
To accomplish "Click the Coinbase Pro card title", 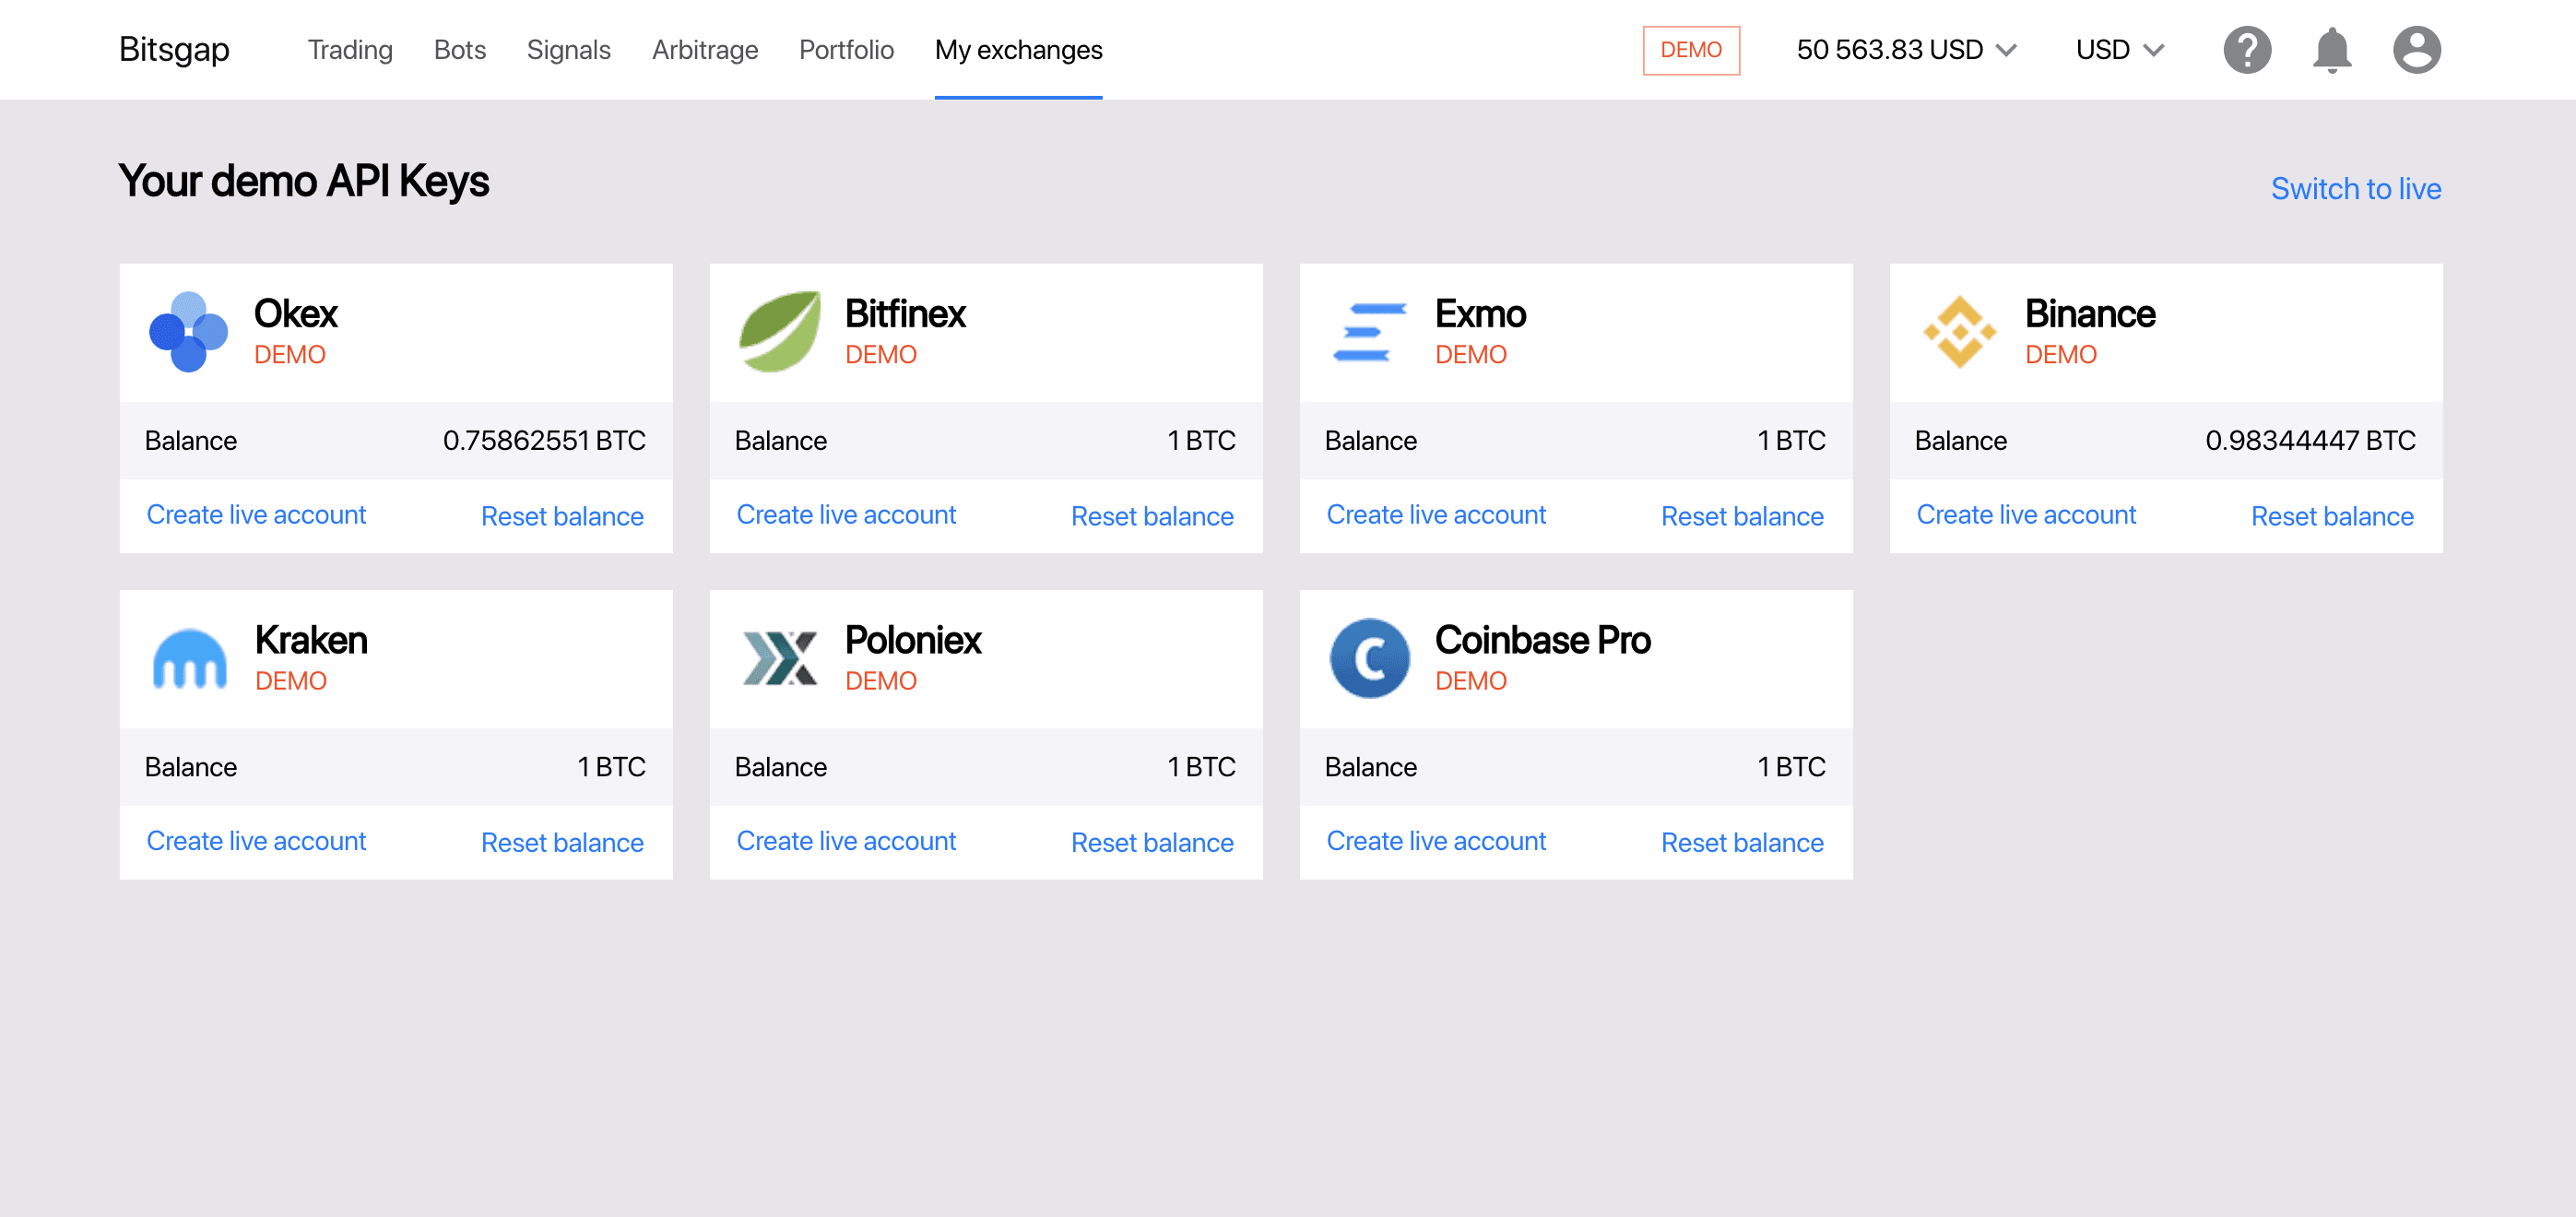I will click(1543, 640).
